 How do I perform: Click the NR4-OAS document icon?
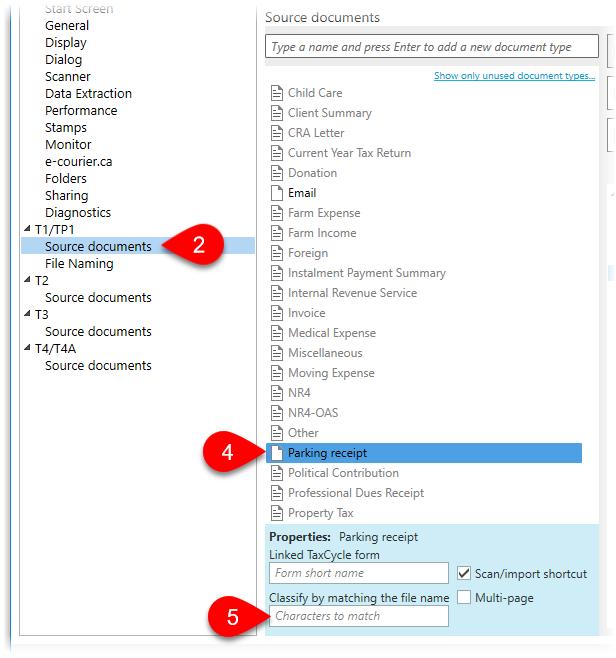[x=277, y=413]
